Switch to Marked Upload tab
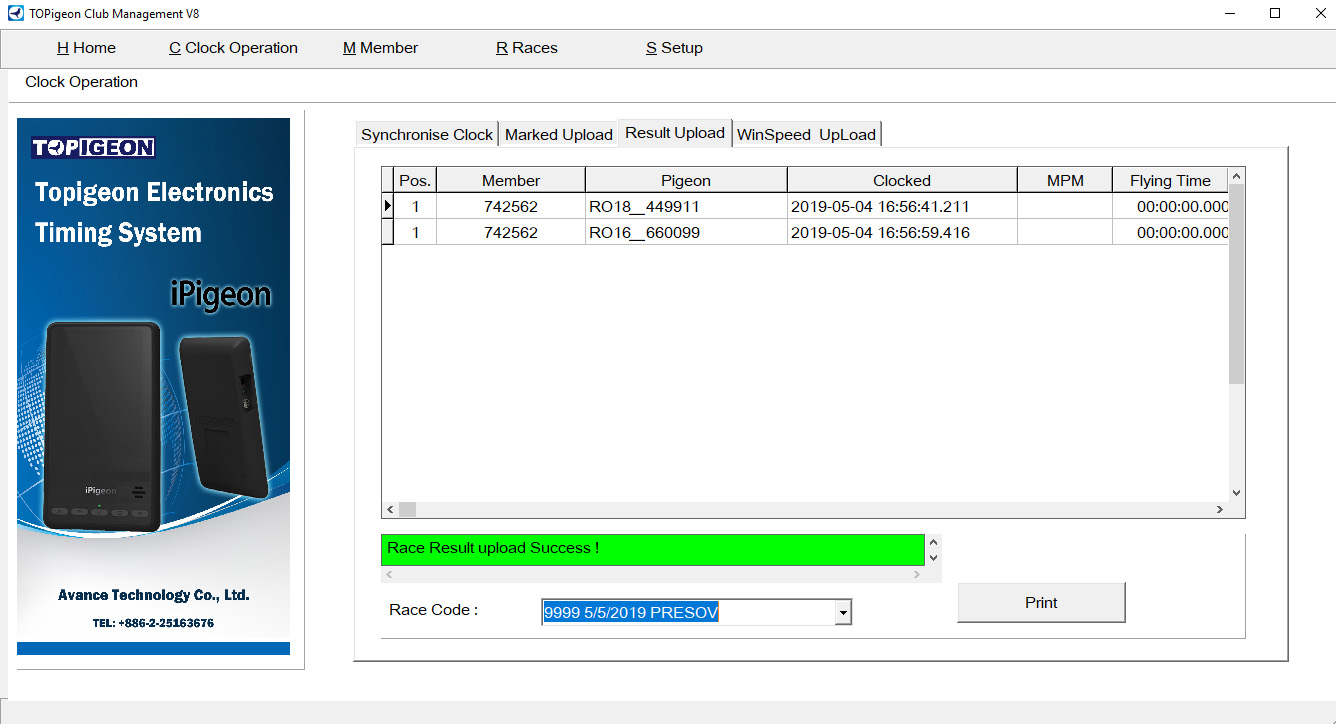Image resolution: width=1336 pixels, height=724 pixels. coord(558,135)
